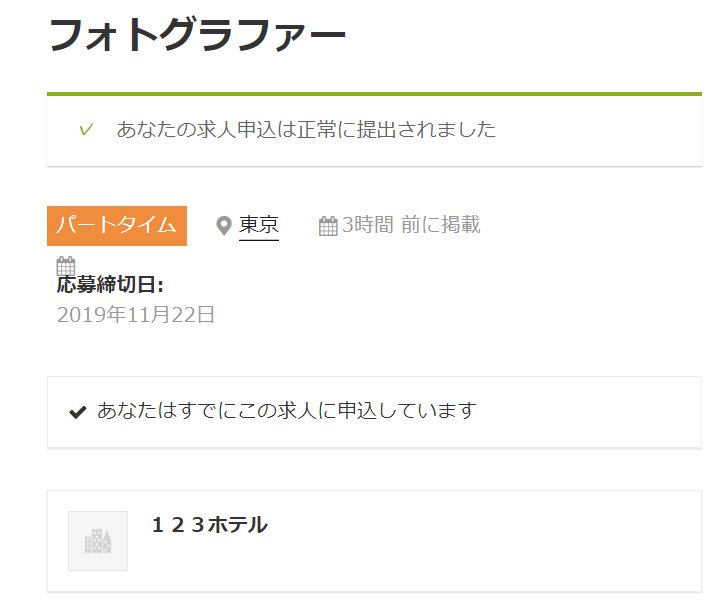Click the black checkmark before あなたはすでに
The height and width of the screenshot is (608, 723).
78,412
